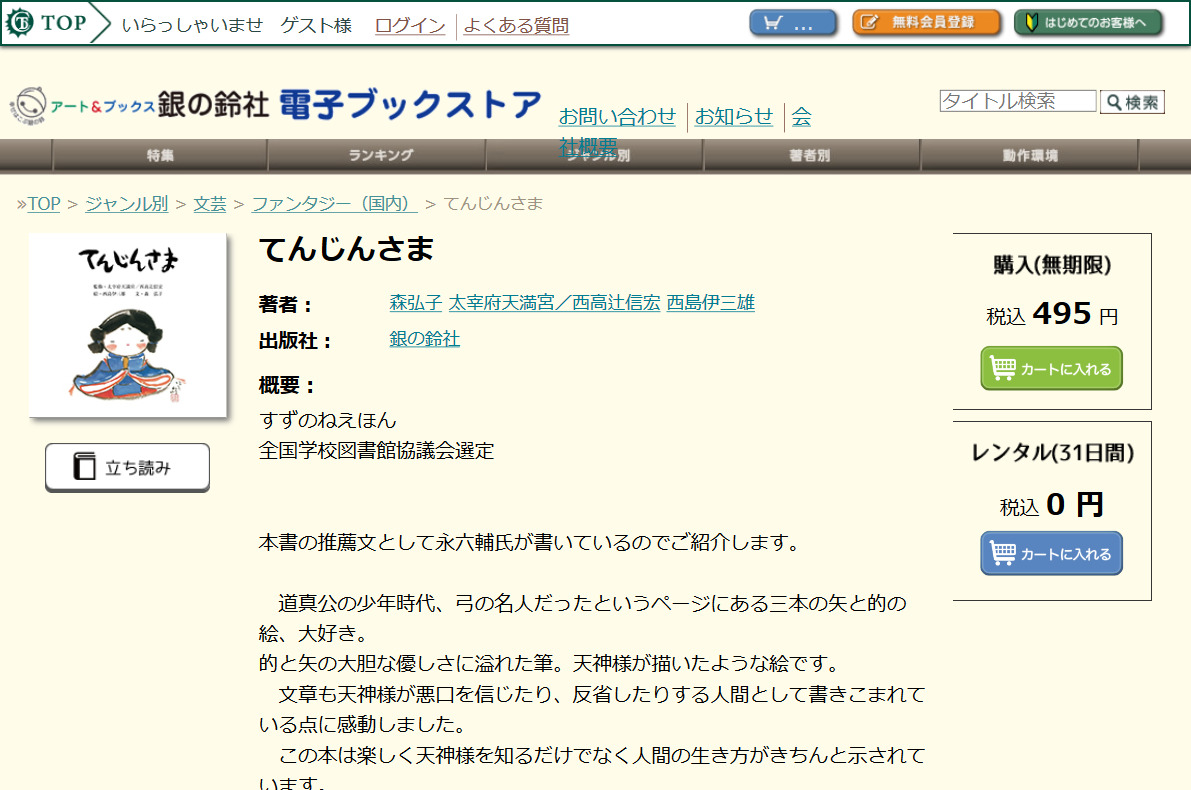Screen dimensions: 1191x790
Task: Click the 検索 magnifier button
Action: click(x=1132, y=102)
